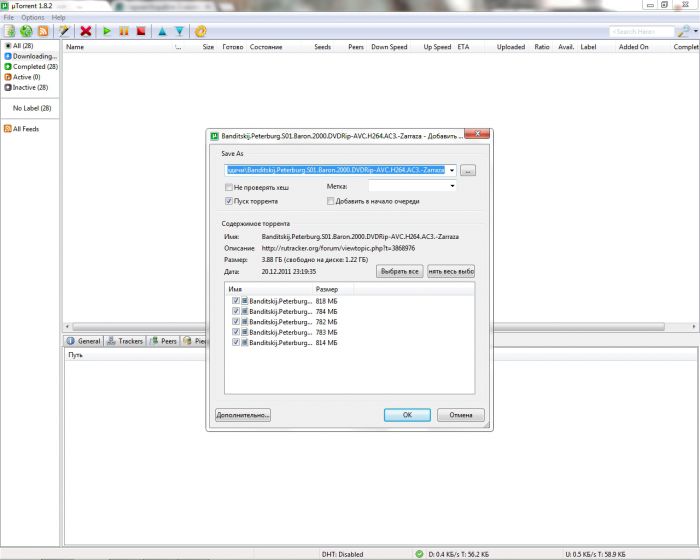Viewport: 700px width, 560px height.
Task: Uncheck the 'Пуск торрента' checkbox
Action: point(230,201)
